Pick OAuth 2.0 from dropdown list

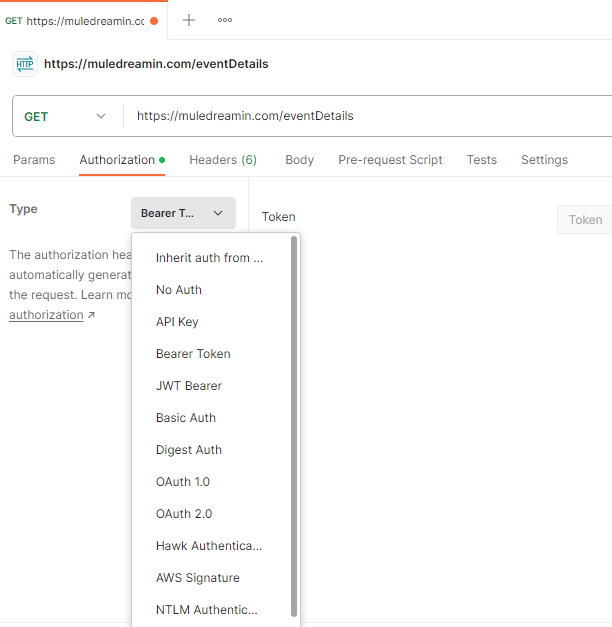click(184, 514)
